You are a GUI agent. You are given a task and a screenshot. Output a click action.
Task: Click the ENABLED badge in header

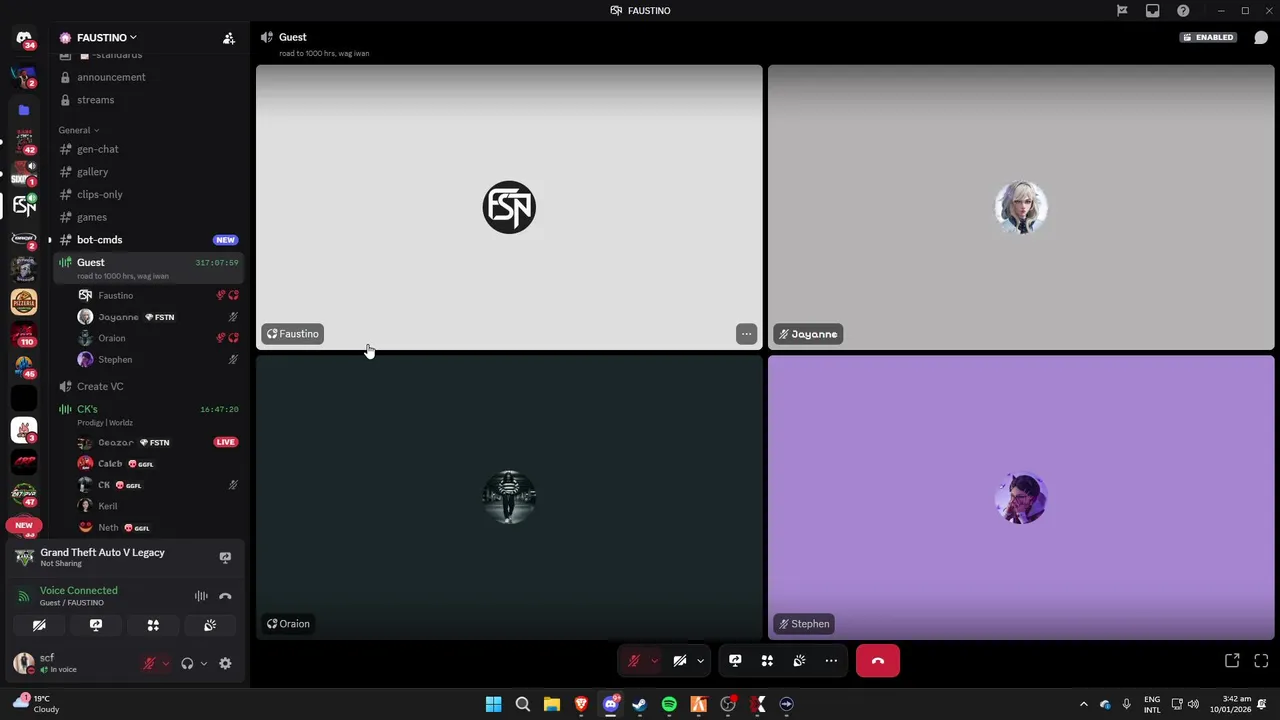(1209, 38)
